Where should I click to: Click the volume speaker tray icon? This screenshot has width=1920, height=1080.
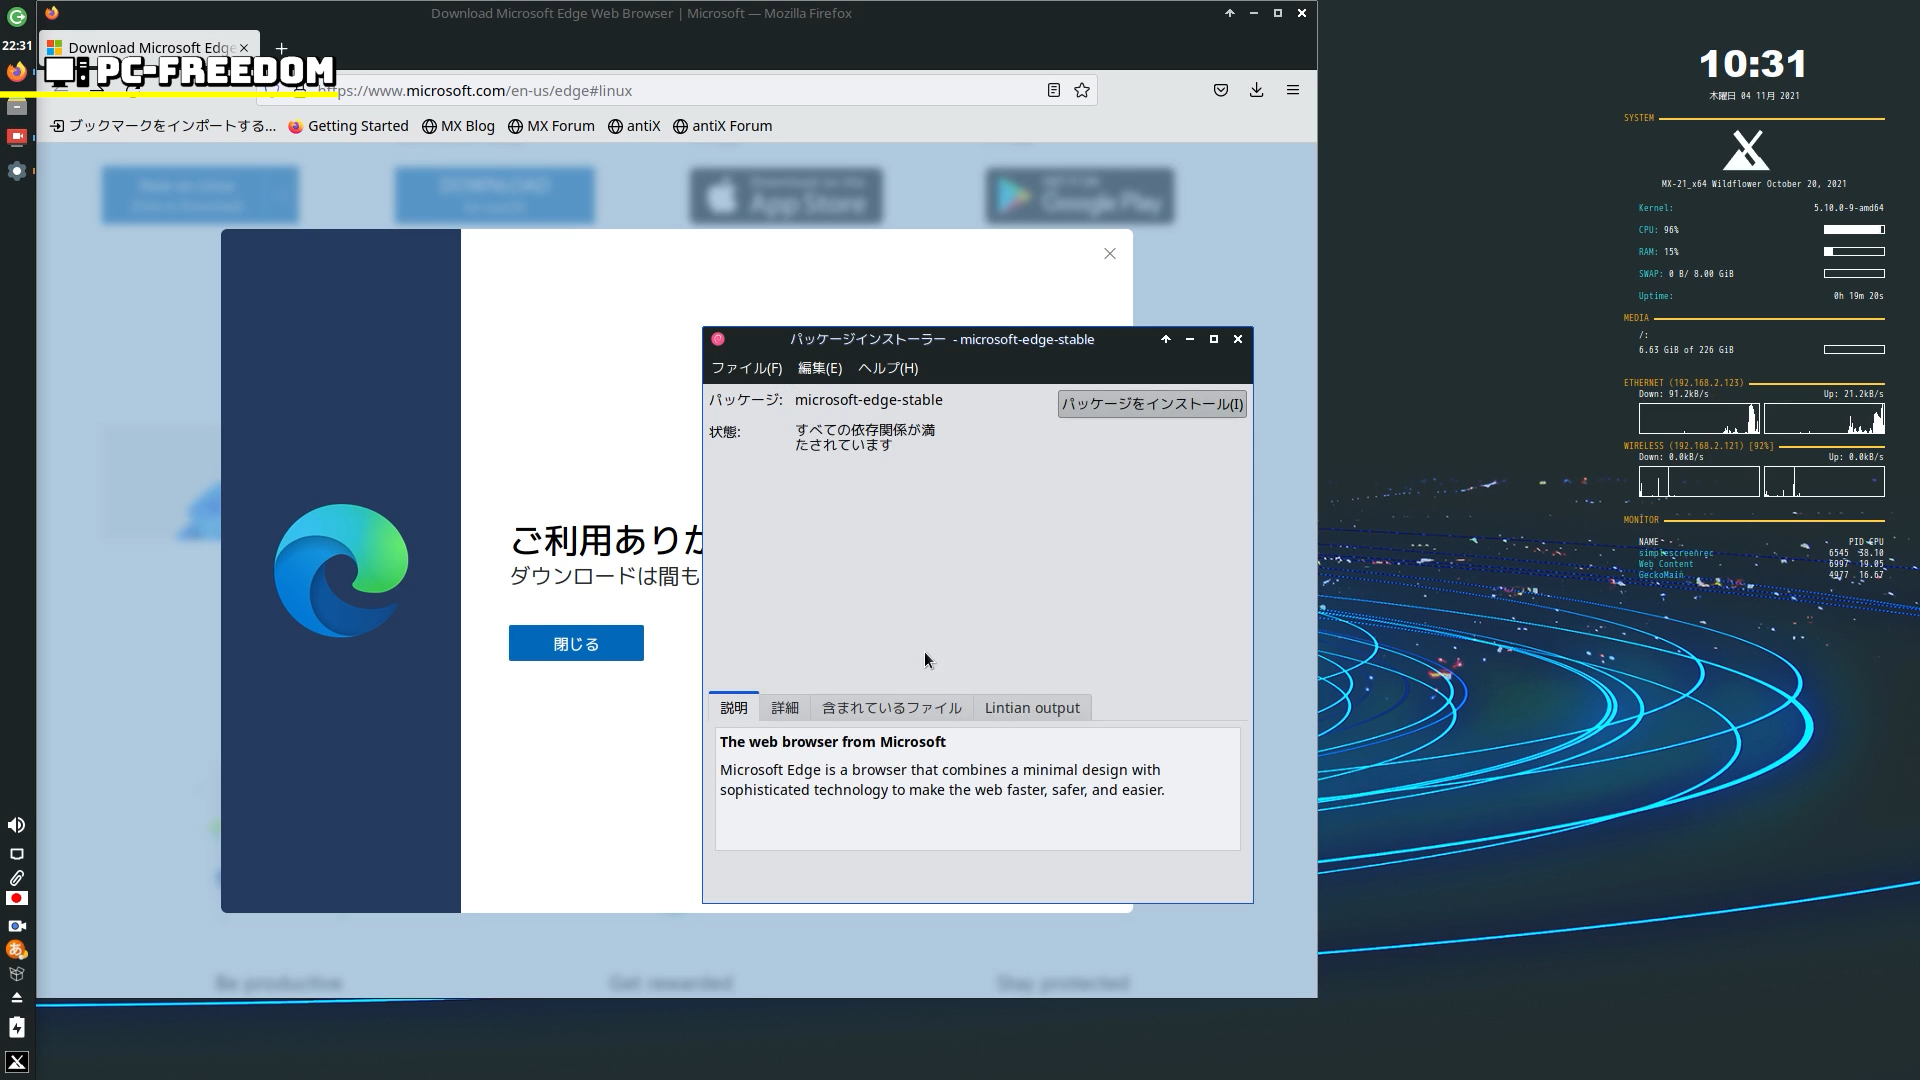[16, 825]
